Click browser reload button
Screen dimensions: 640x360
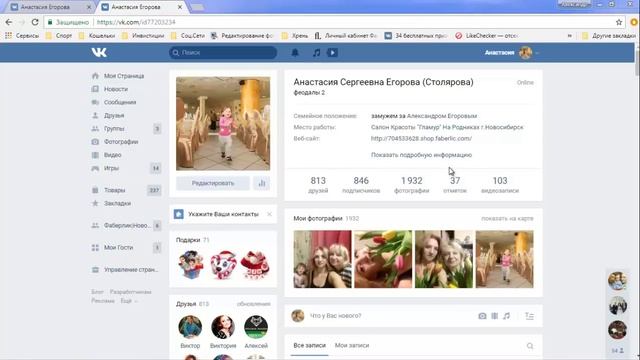[35, 22]
